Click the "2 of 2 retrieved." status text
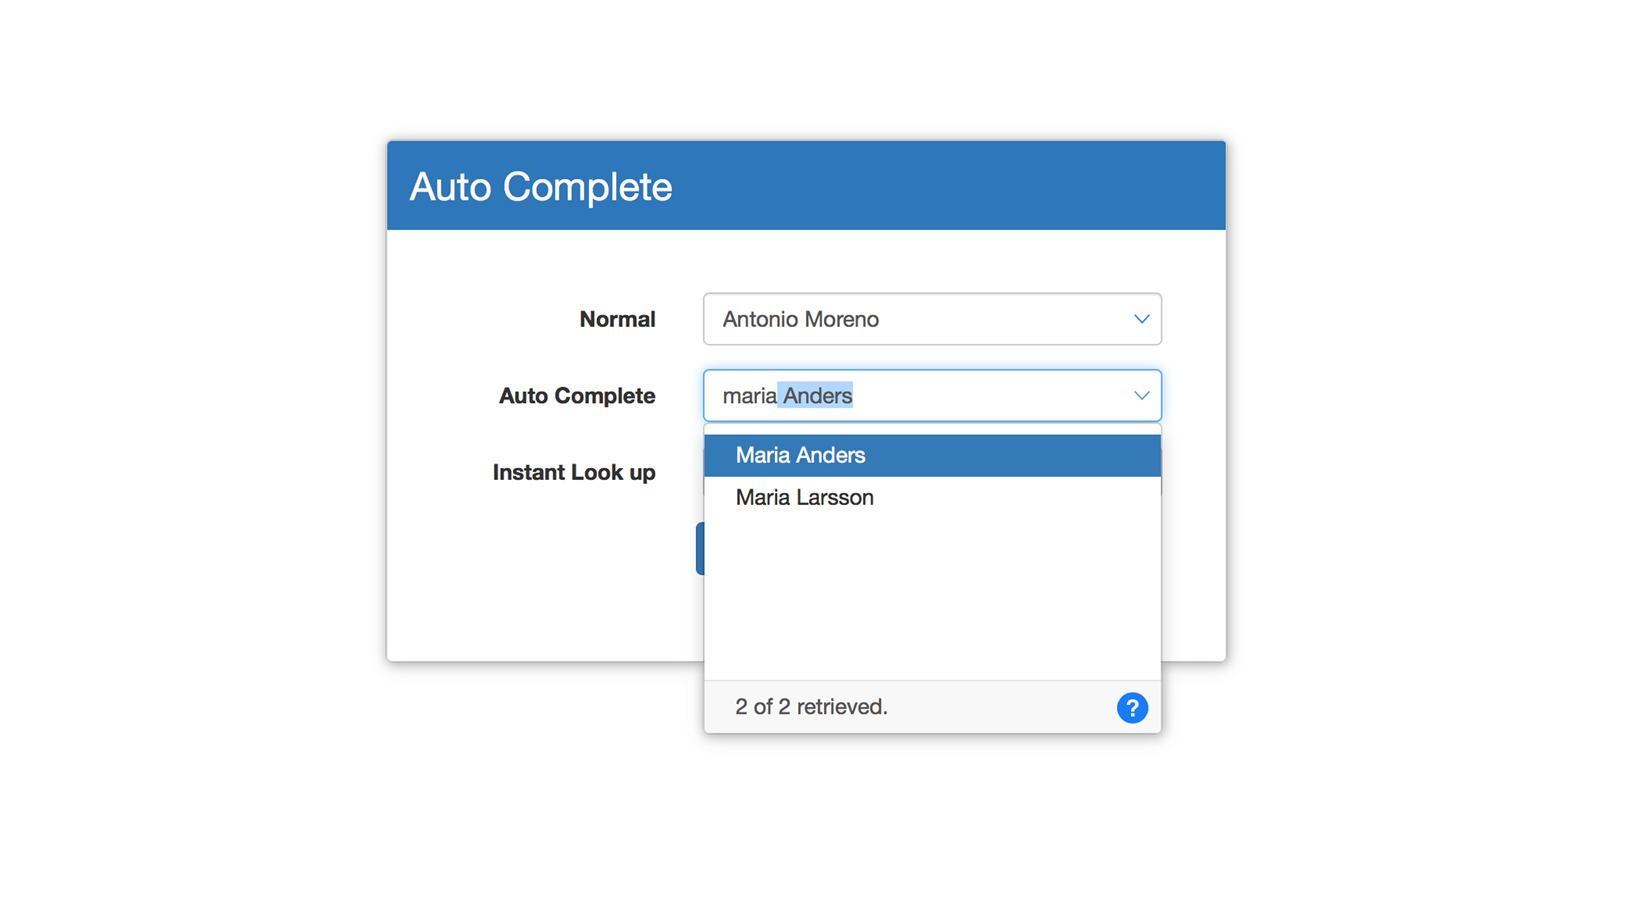 (x=811, y=707)
